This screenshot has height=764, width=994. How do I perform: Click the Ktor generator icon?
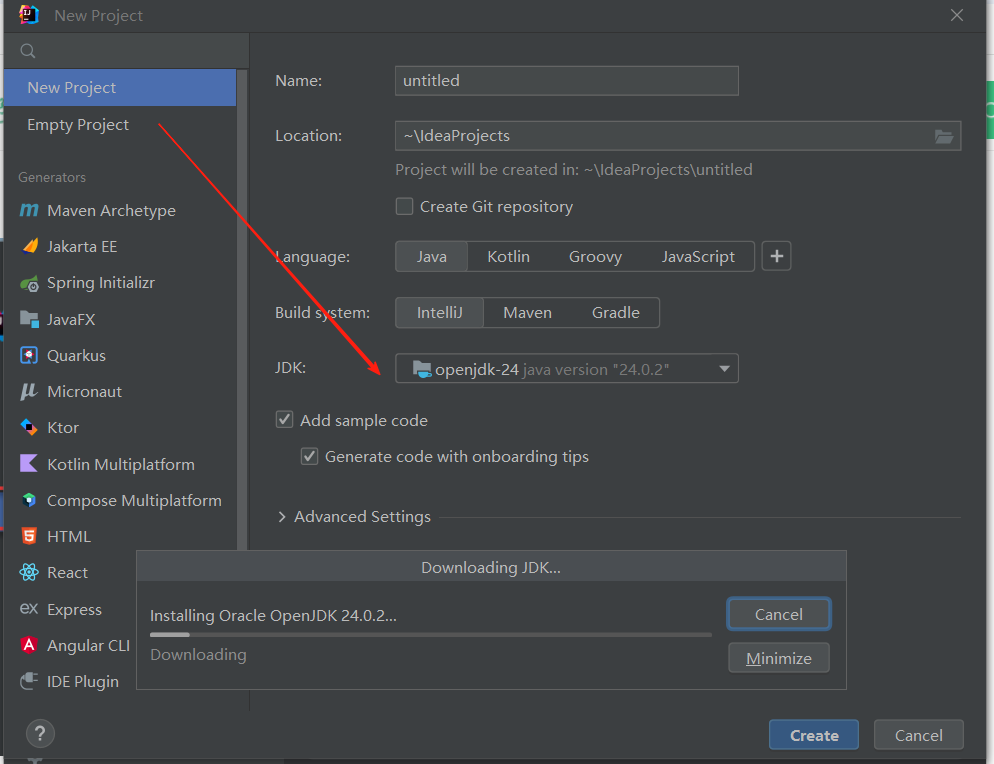29,427
